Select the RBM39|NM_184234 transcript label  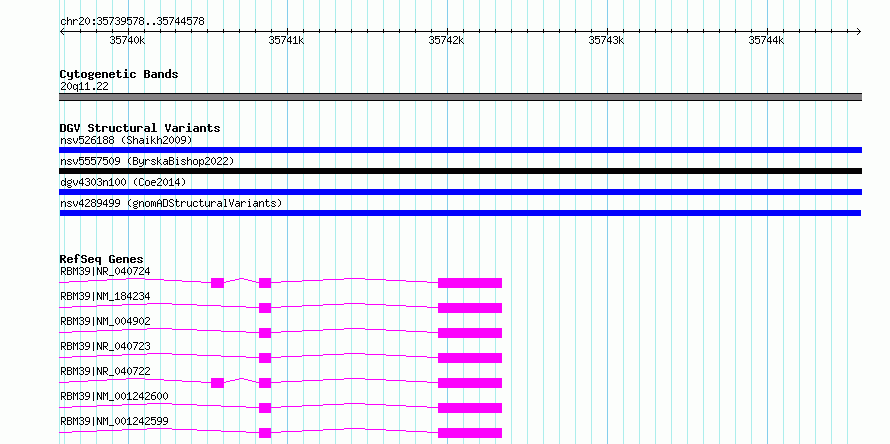tap(105, 296)
